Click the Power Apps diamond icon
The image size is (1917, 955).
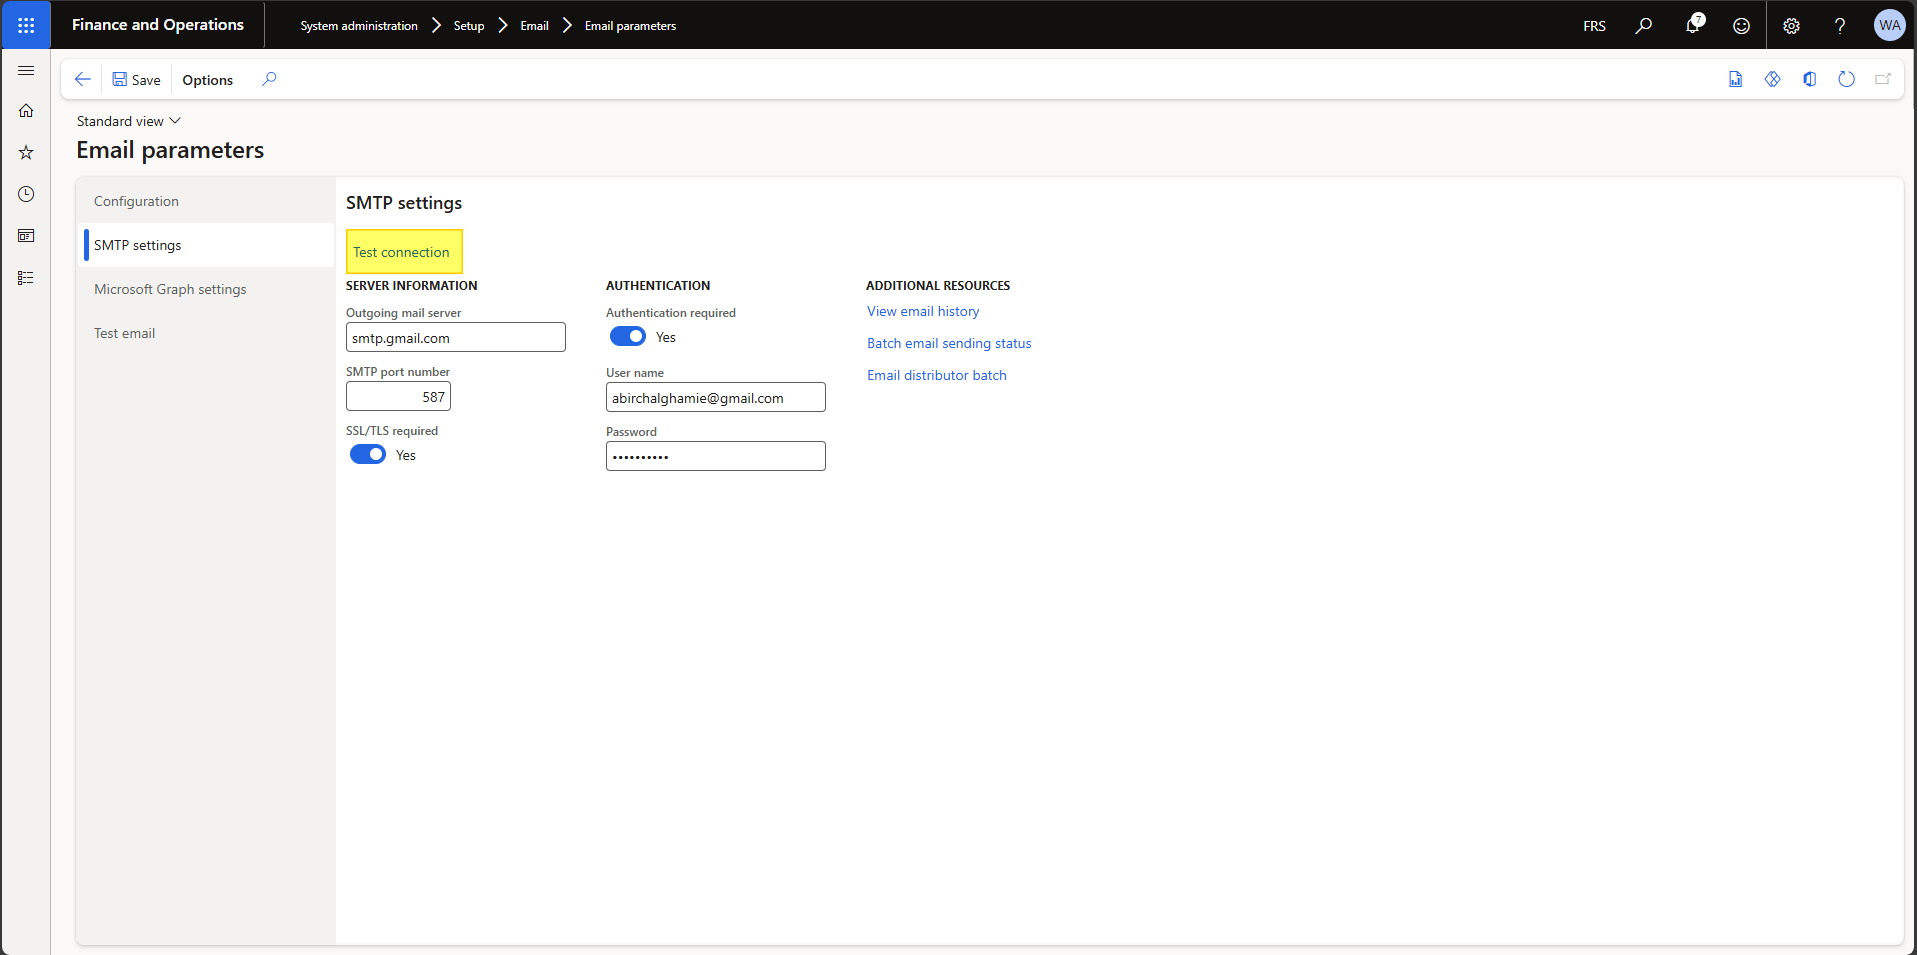1773,79
